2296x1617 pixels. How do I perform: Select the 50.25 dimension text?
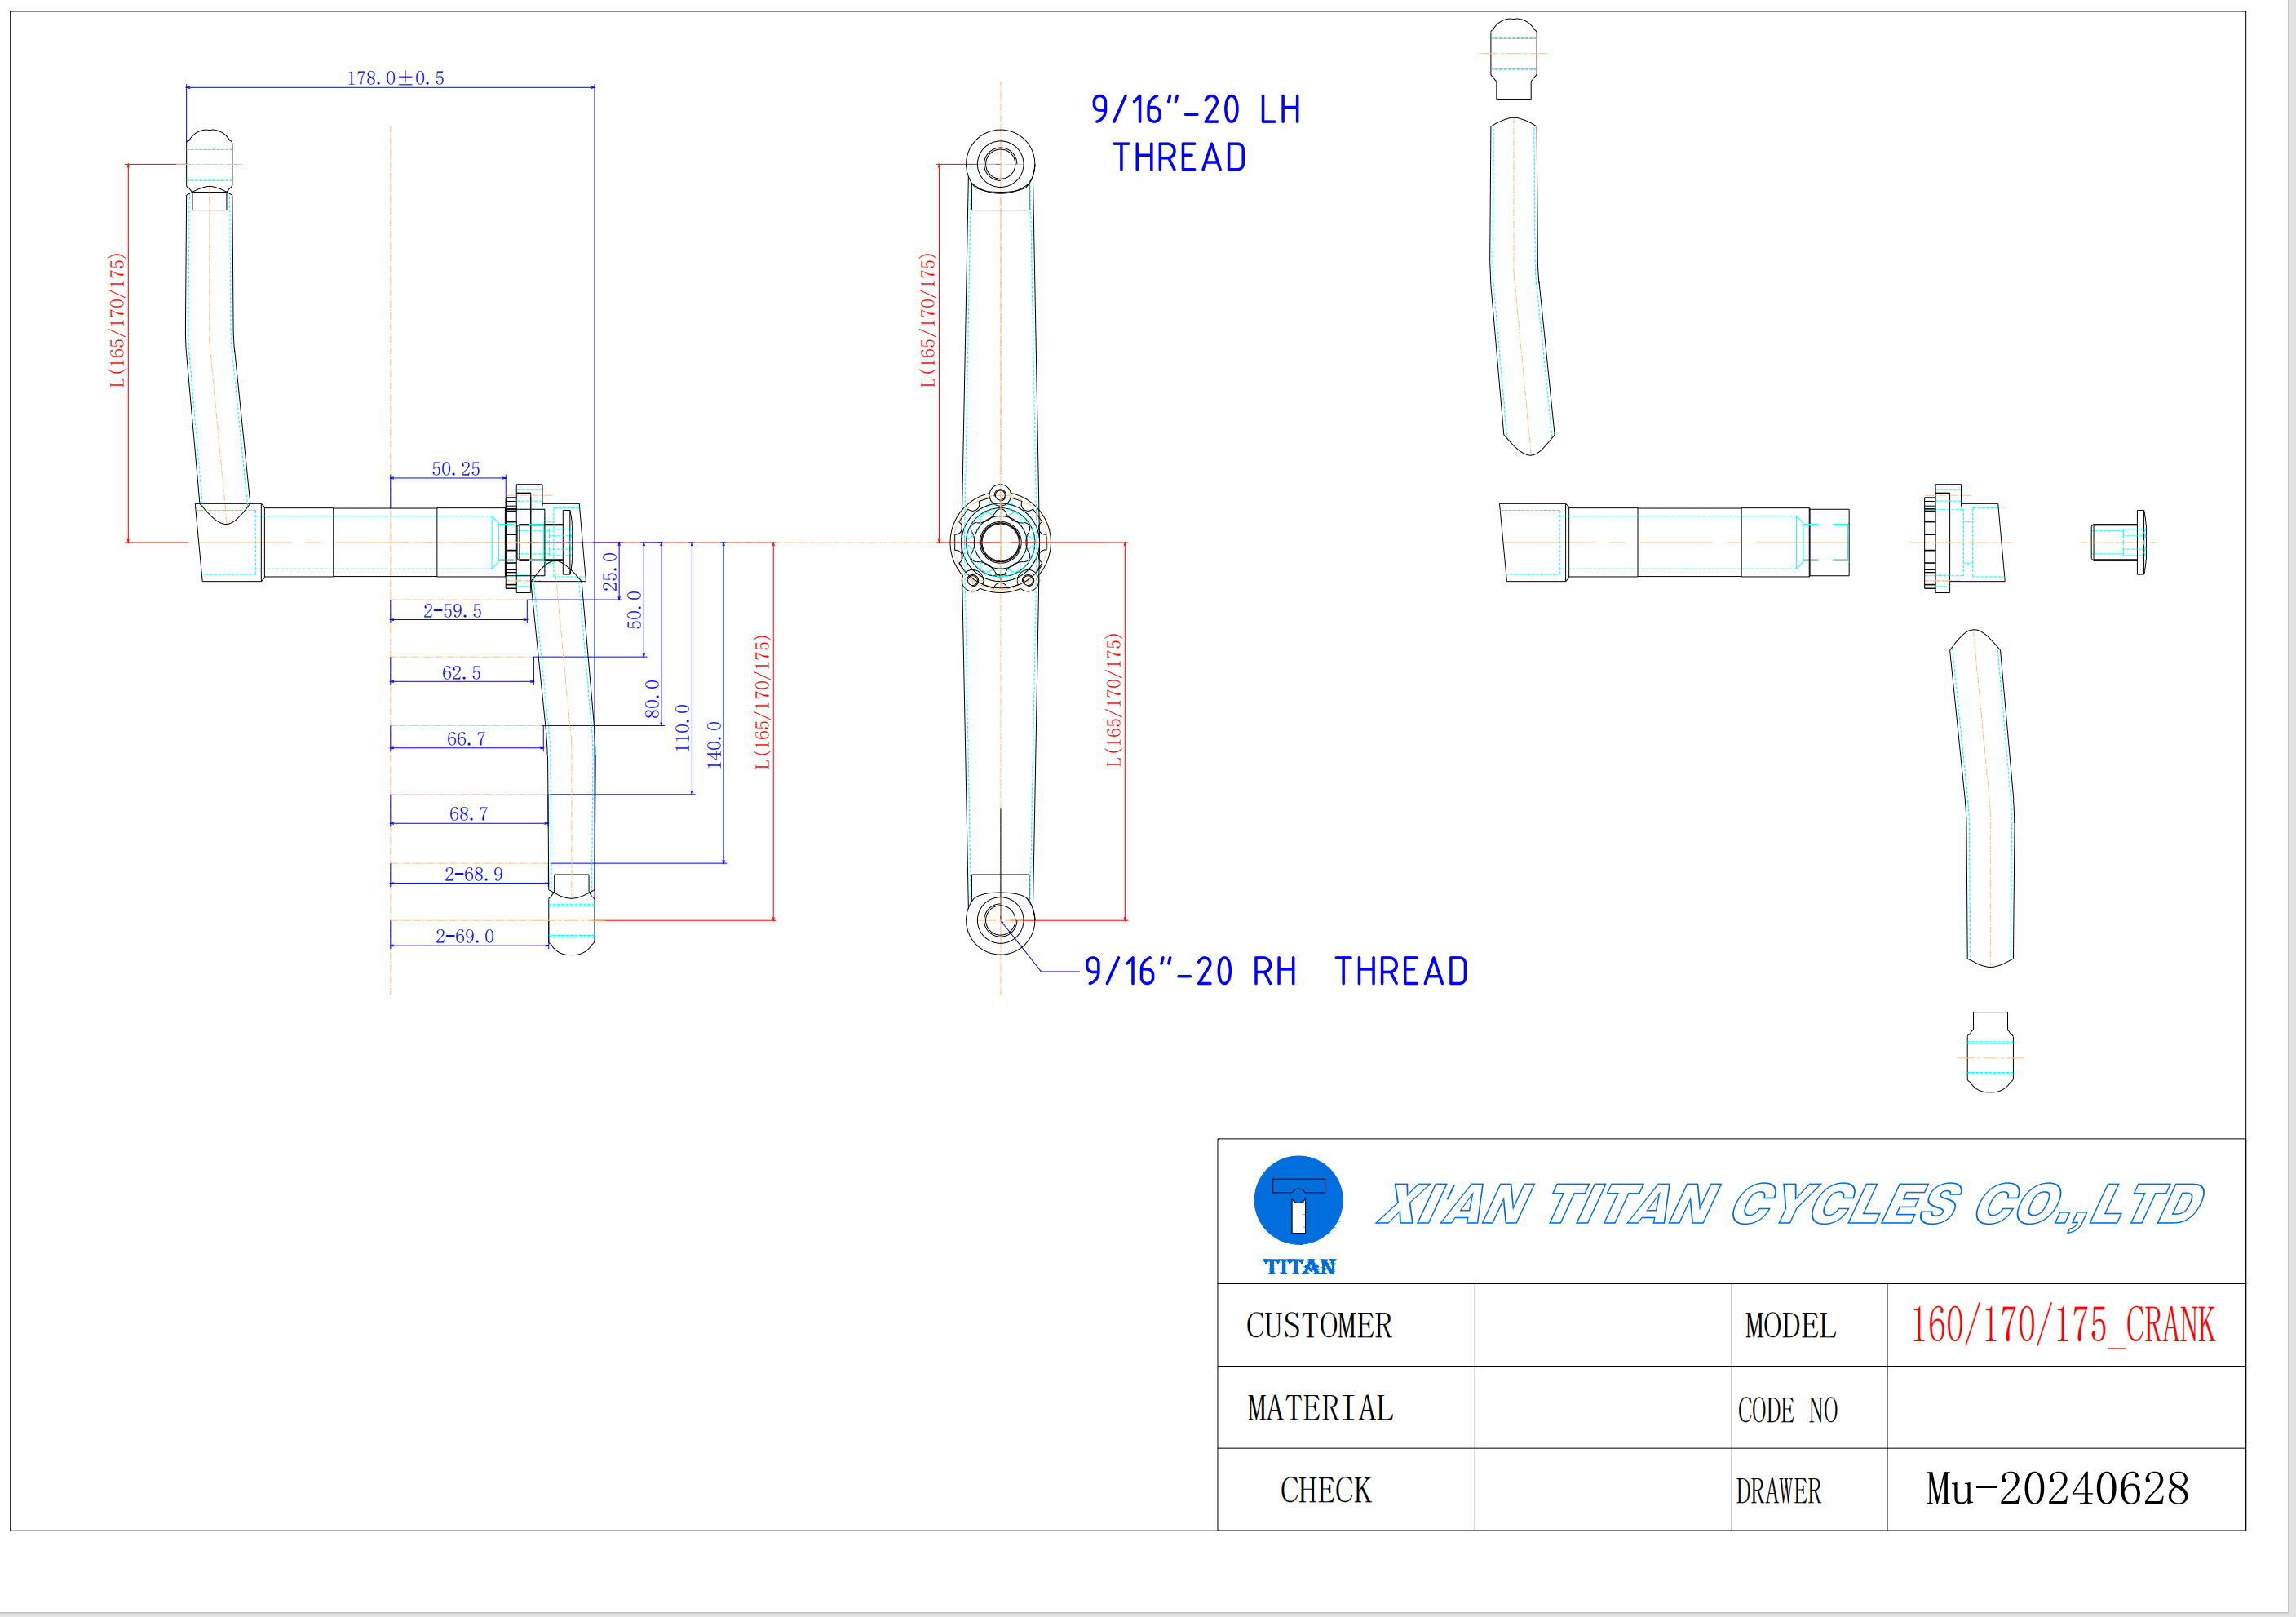tap(455, 469)
